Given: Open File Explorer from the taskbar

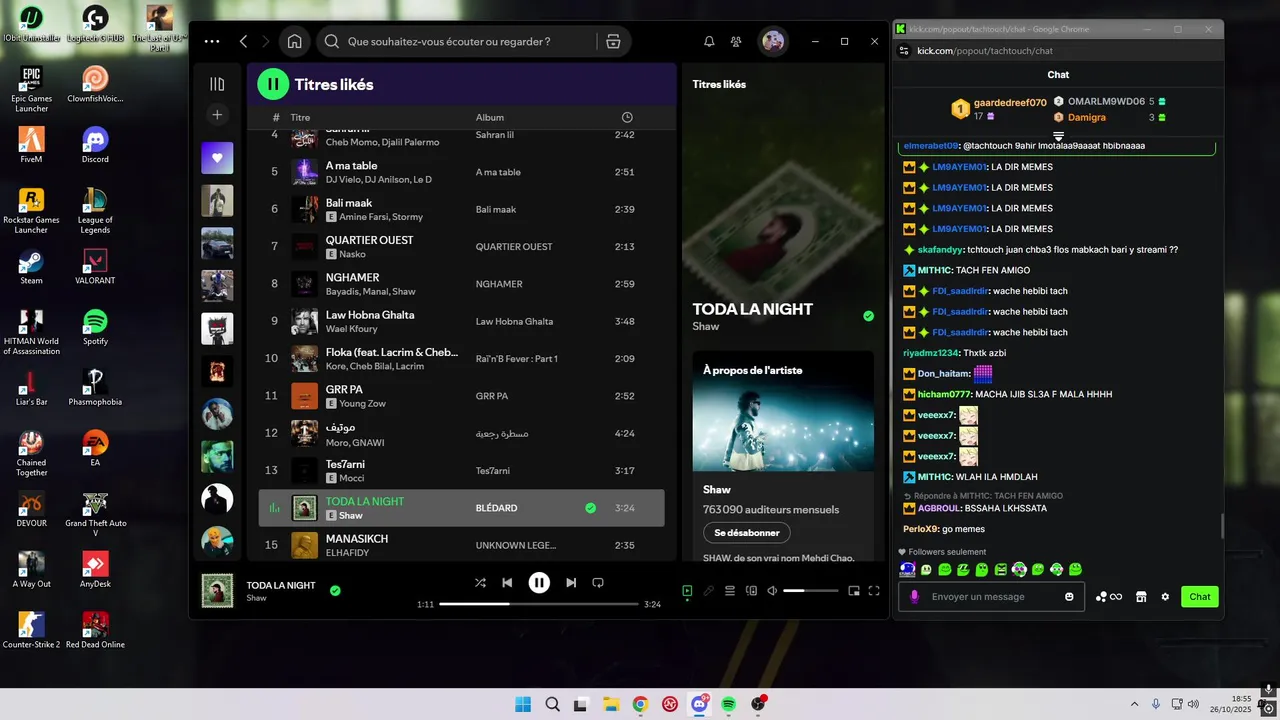Looking at the screenshot, I should click(611, 704).
